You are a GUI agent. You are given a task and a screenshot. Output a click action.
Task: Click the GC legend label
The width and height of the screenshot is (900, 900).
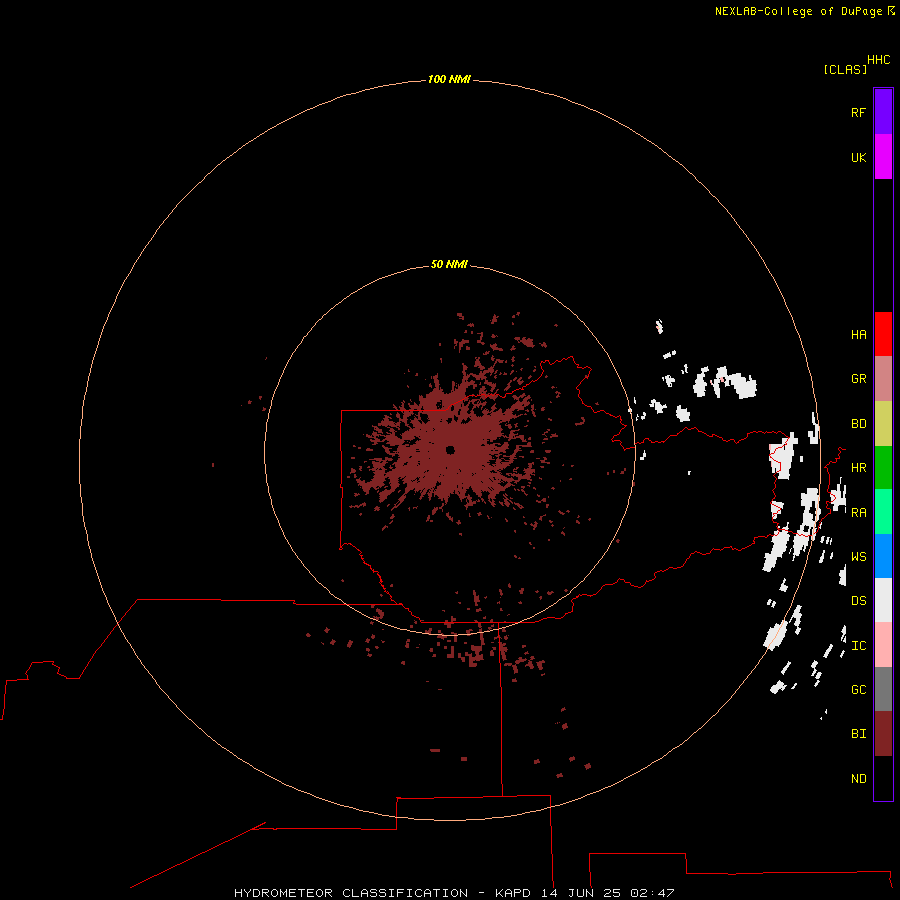858,690
